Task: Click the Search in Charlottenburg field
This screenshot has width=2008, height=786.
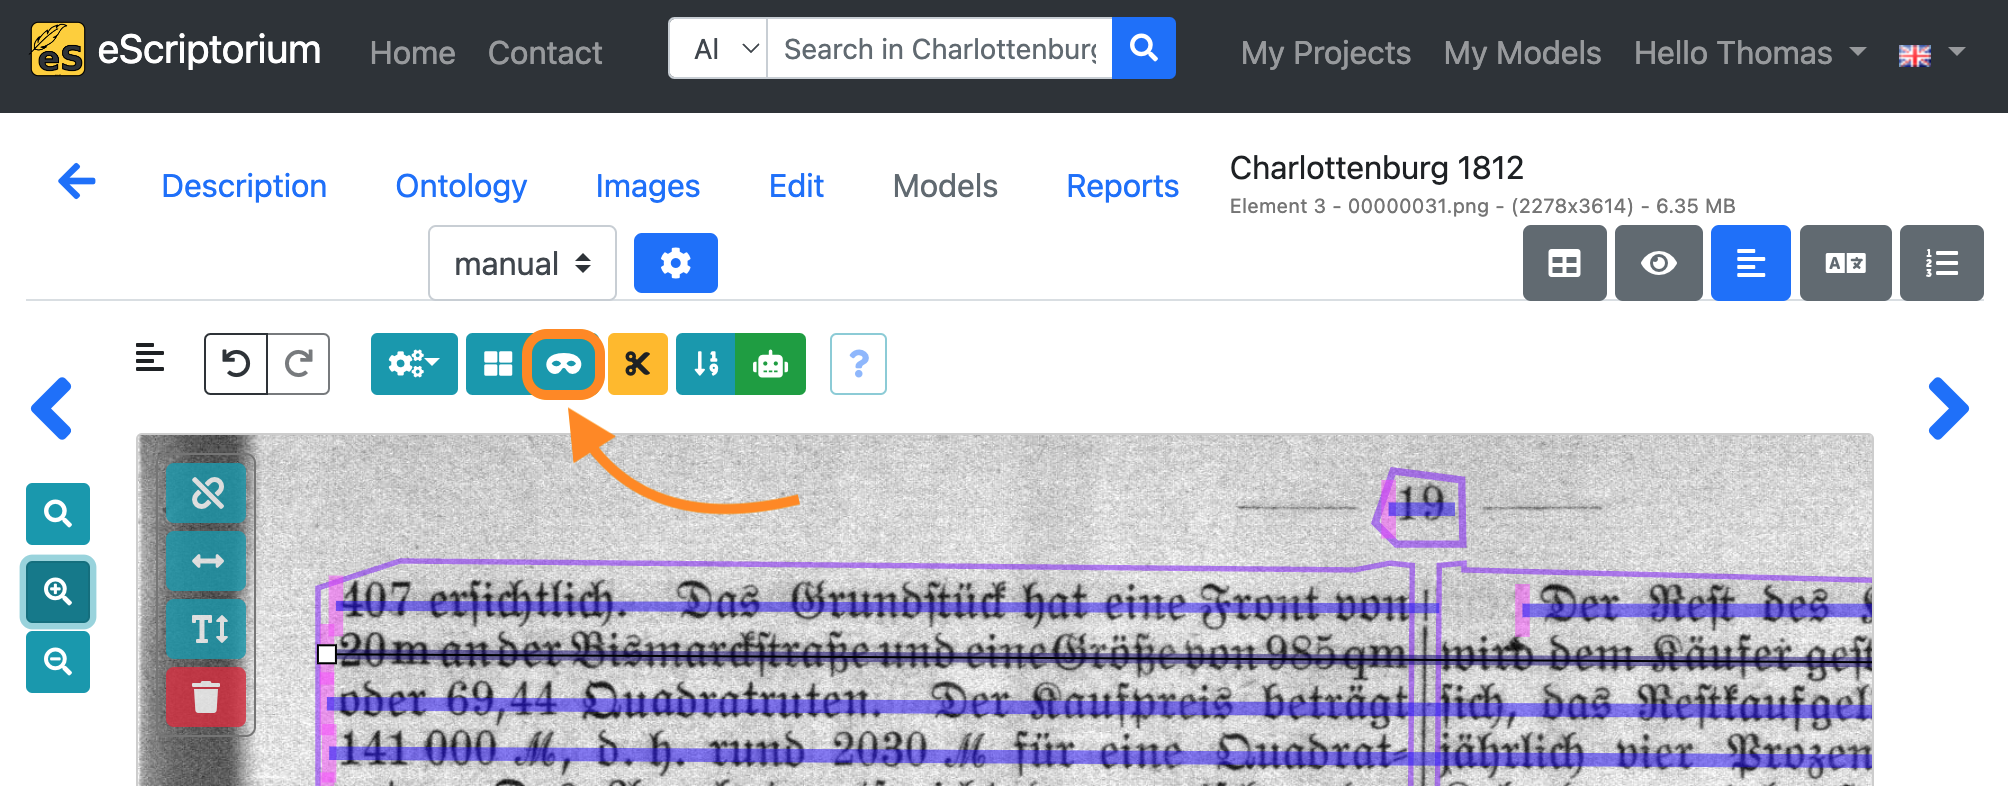Action: point(940,49)
